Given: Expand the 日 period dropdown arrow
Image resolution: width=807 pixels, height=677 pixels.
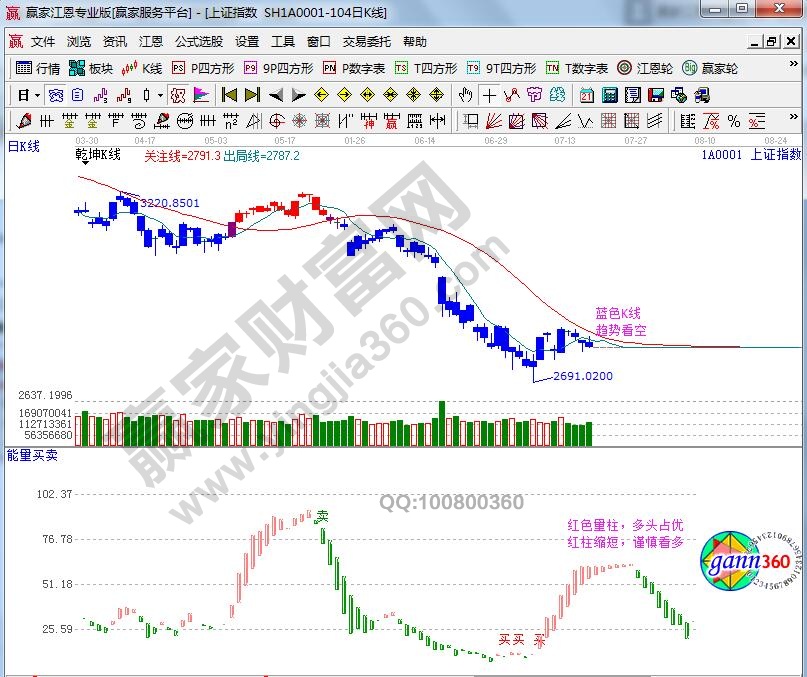Looking at the screenshot, I should 37,96.
